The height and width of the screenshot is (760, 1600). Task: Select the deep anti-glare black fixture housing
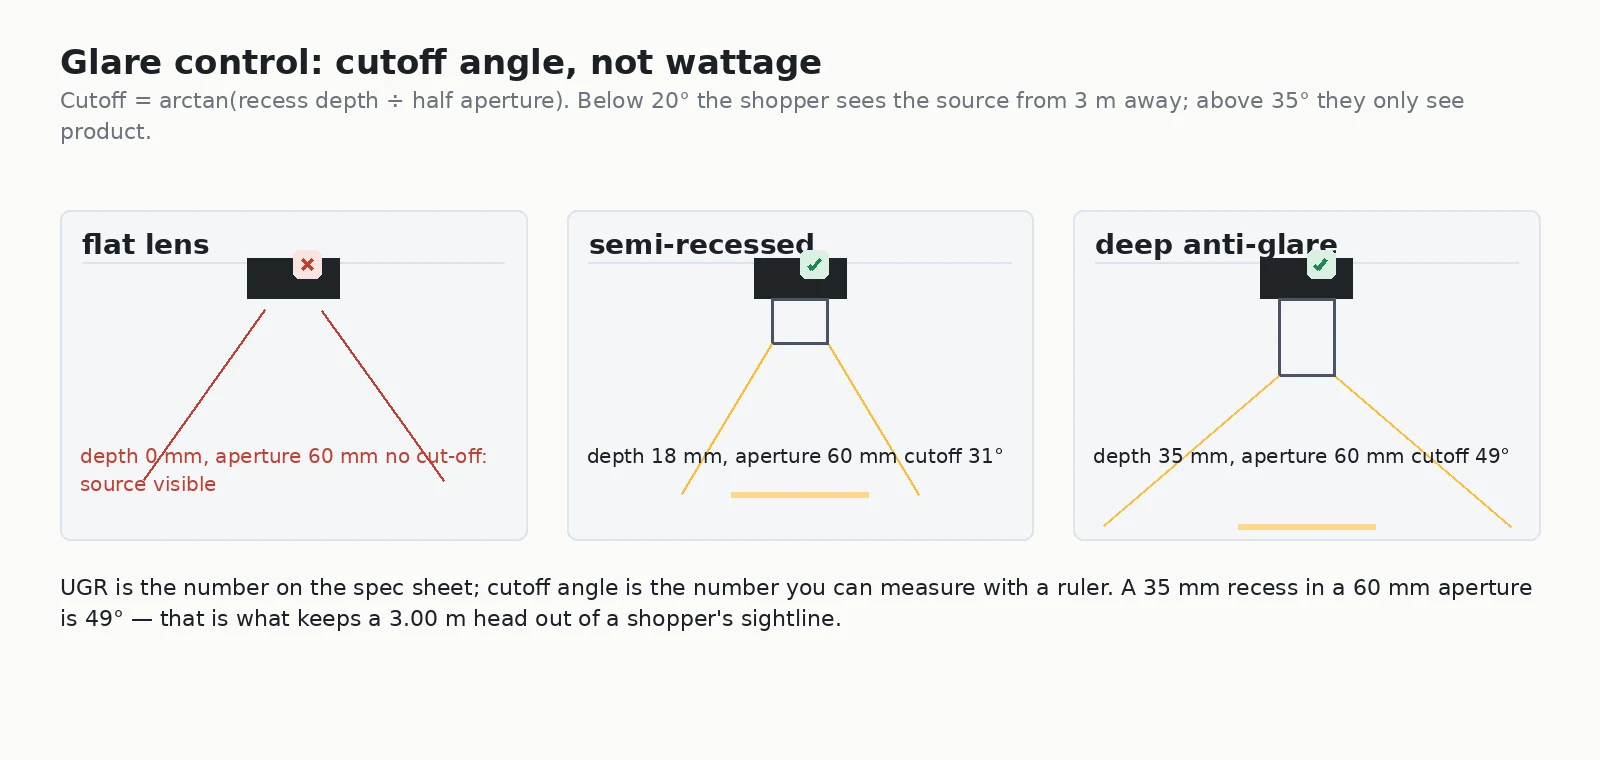pos(1306,278)
